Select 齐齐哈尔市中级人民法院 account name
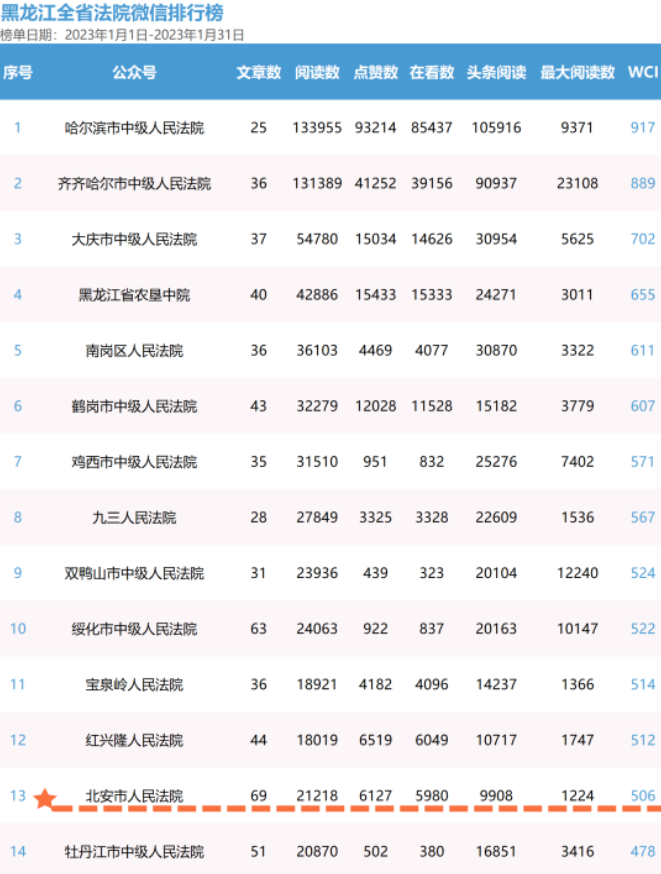Screen dimensions: 661x874 [x=134, y=184]
